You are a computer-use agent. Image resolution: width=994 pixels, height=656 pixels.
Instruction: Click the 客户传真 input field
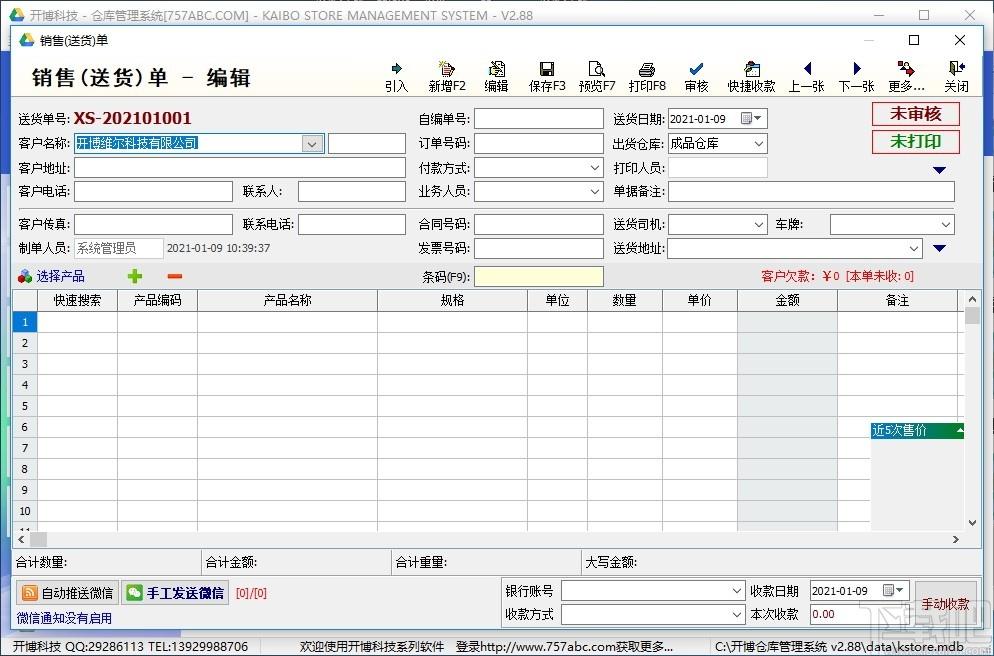[153, 224]
